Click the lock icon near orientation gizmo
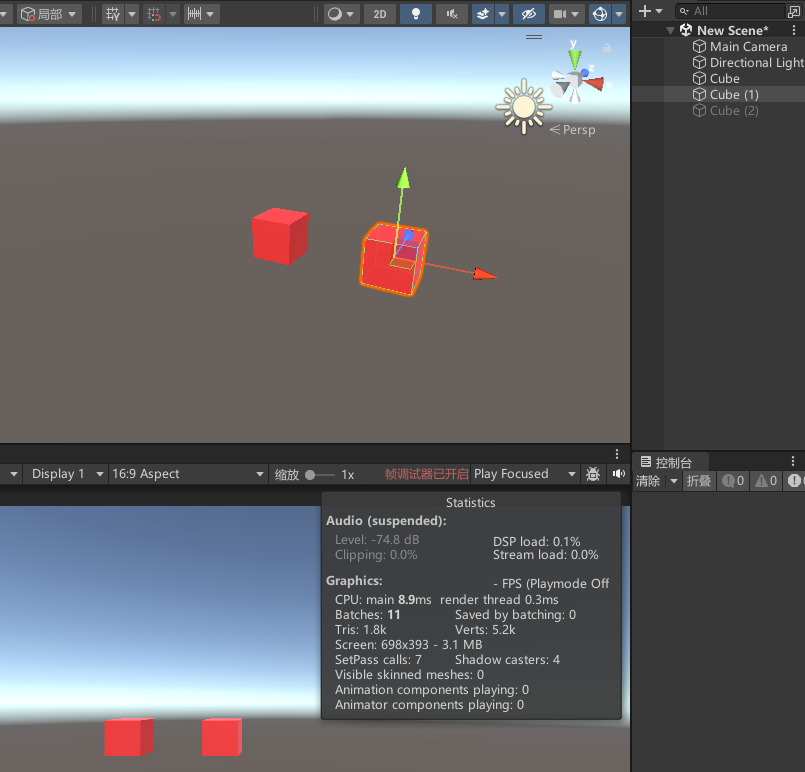Image resolution: width=805 pixels, height=772 pixels. 607,47
